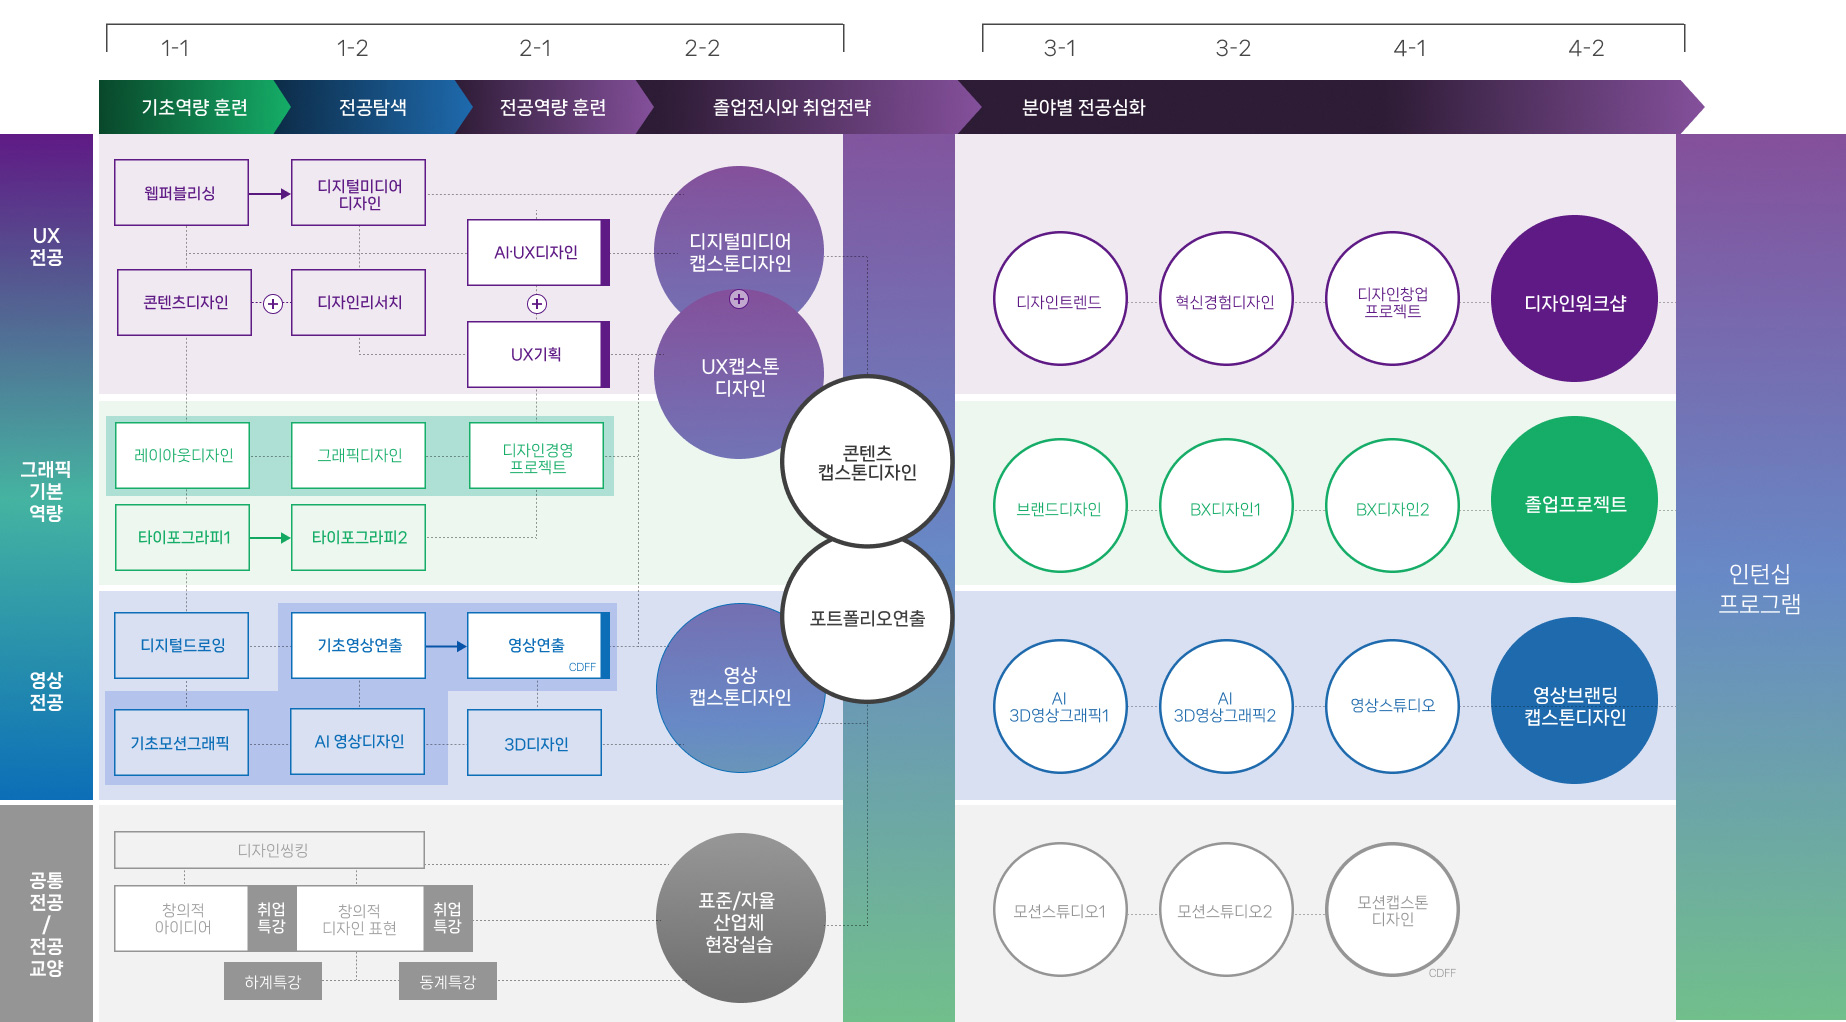Open the 기초역량 훈련 stage tab
Image resolution: width=1846 pixels, height=1022 pixels.
pos(194,108)
